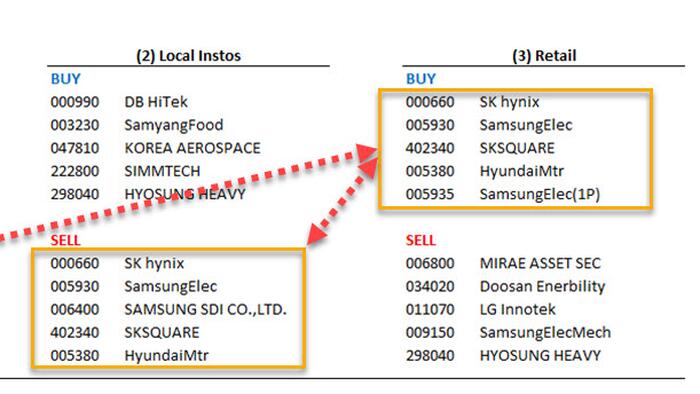This screenshot has height=394, width=700.
Task: Select the "KOREA AEROSPACE" entry
Action: coord(192,149)
